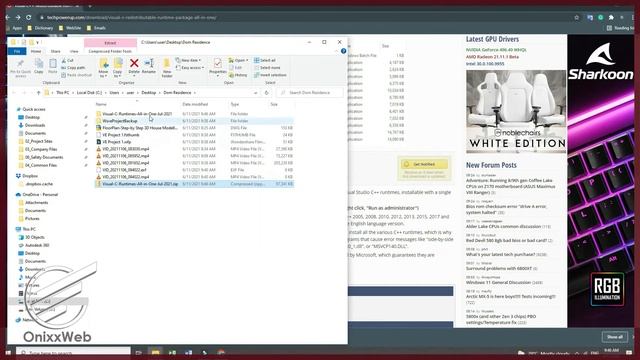
Task: Click Select all in the ribbon
Action: 265,60
